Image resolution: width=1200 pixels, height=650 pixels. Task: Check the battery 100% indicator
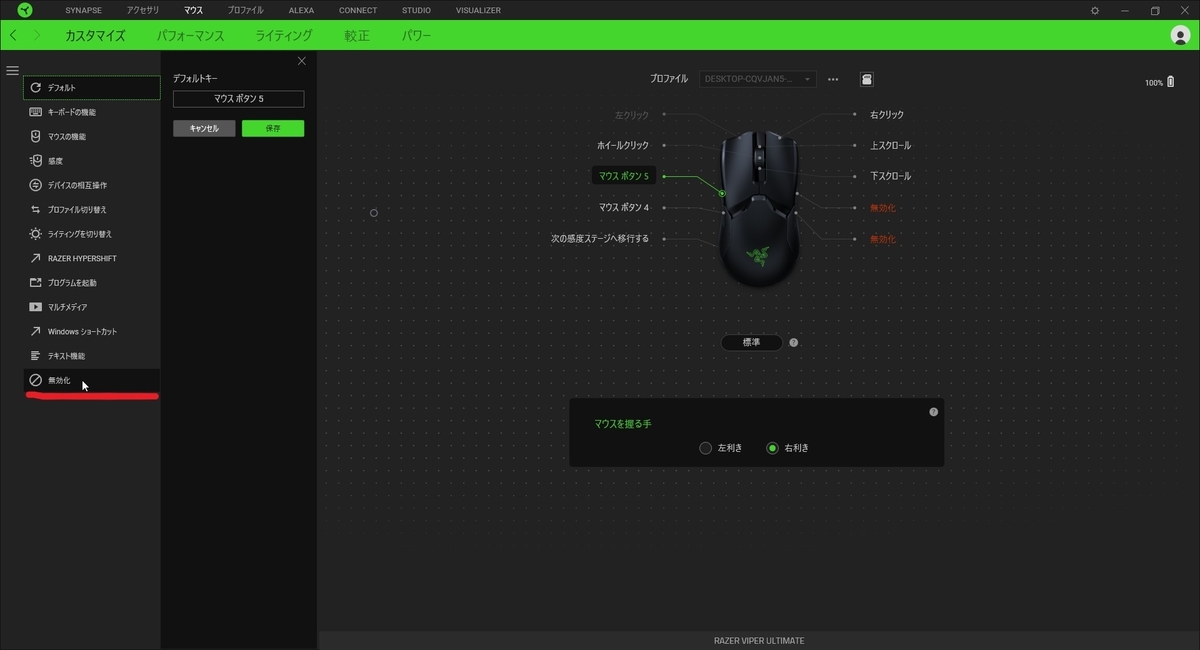coord(1160,82)
